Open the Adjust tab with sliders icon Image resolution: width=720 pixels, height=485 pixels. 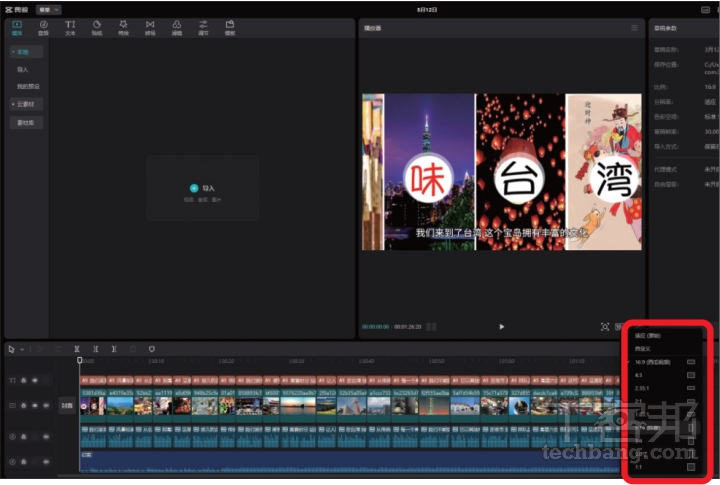[x=203, y=28]
